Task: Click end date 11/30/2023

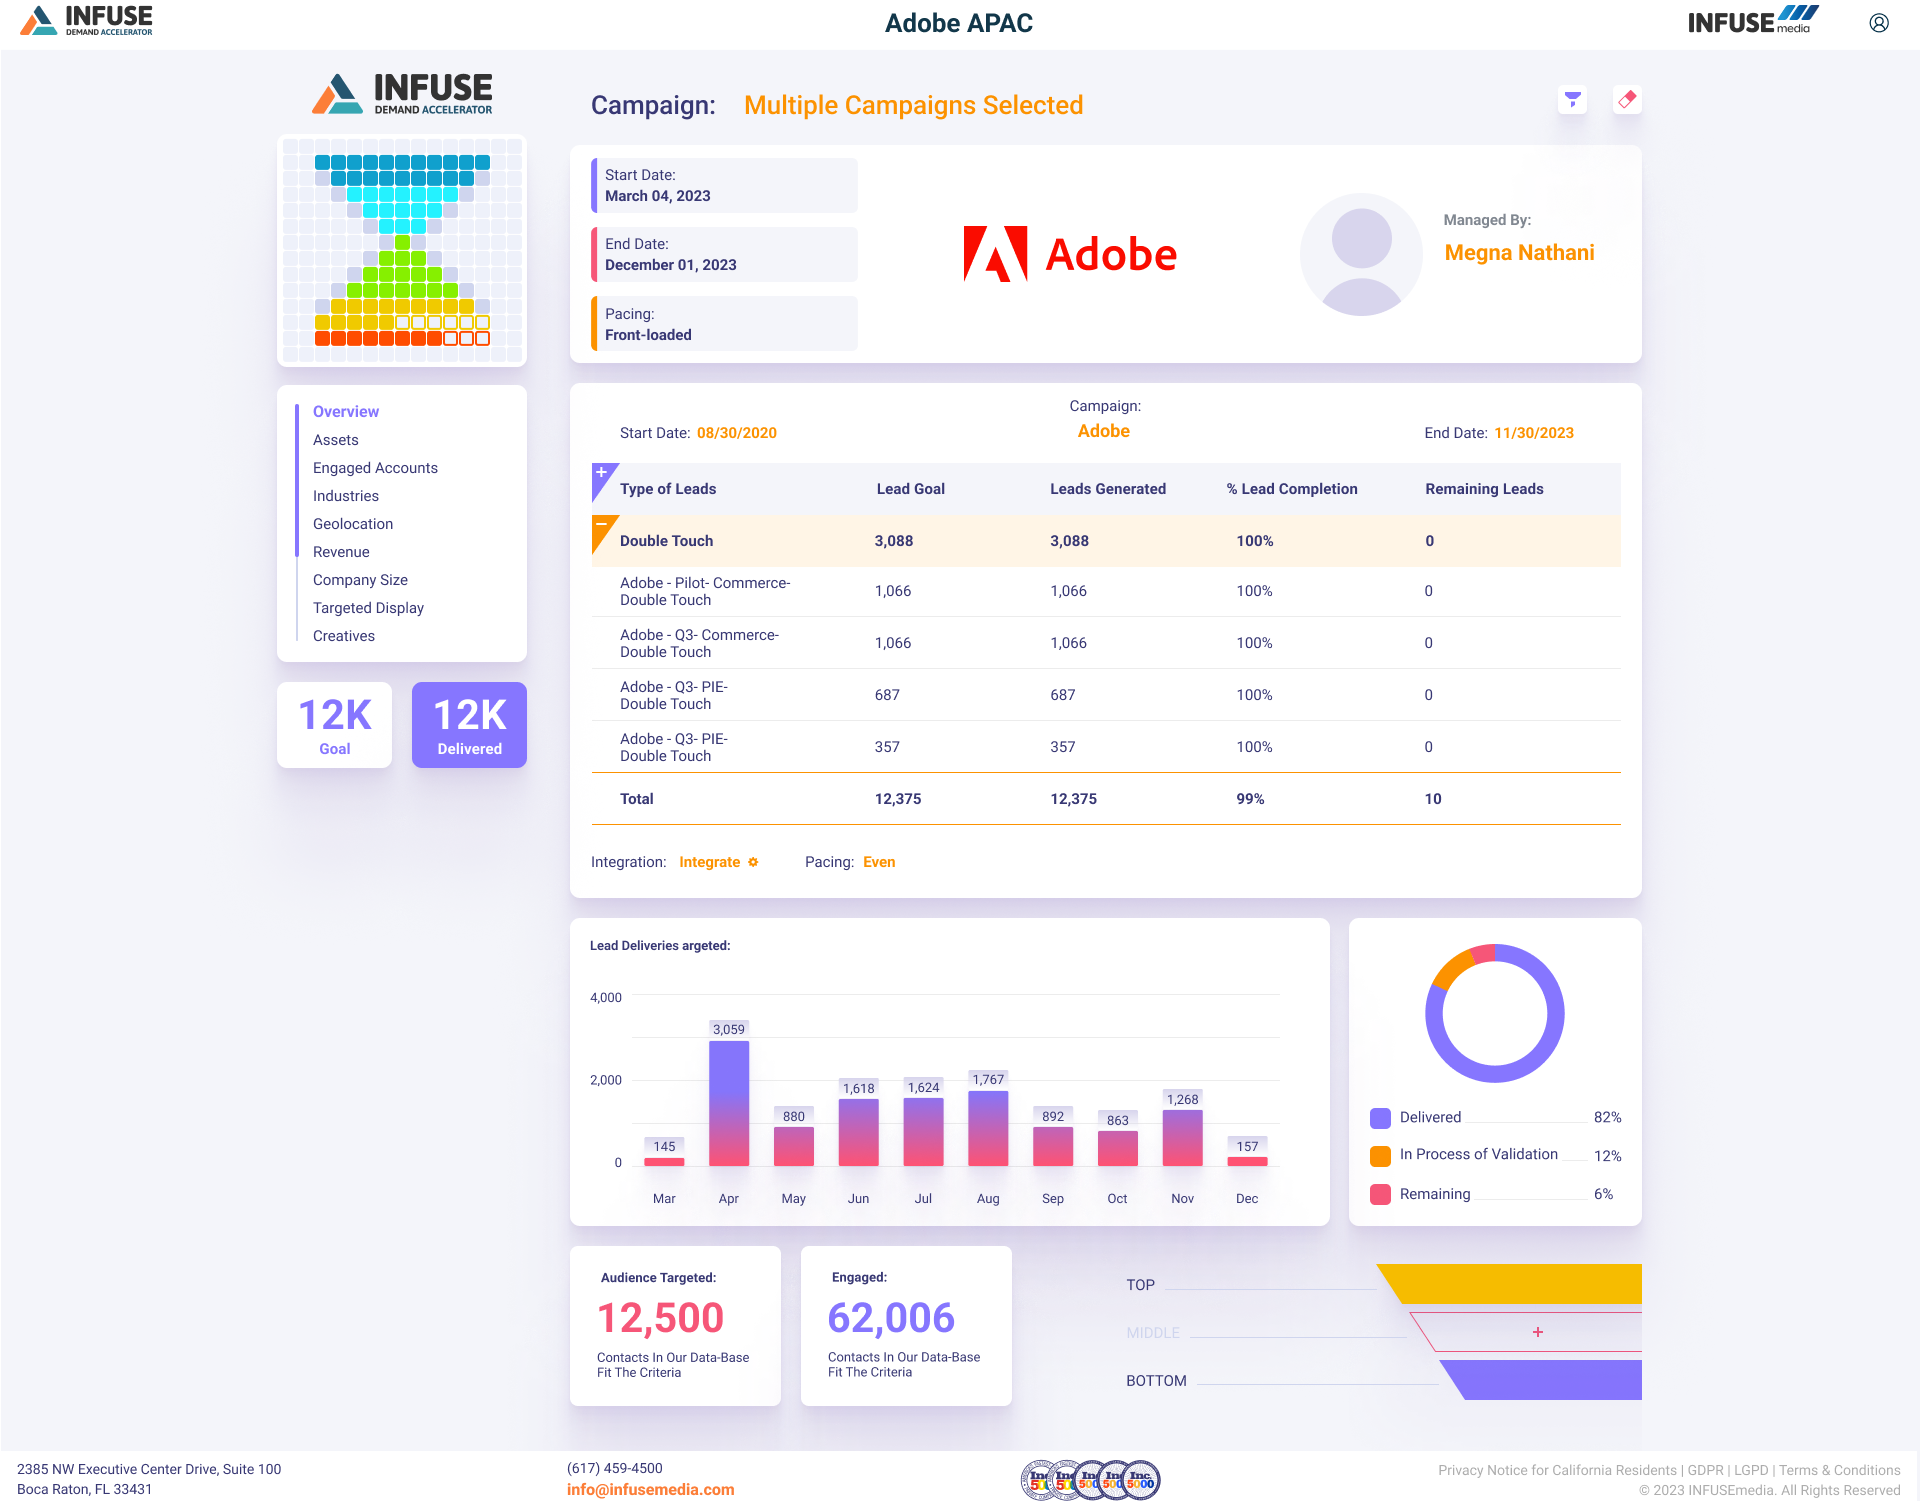Action: coord(1534,433)
